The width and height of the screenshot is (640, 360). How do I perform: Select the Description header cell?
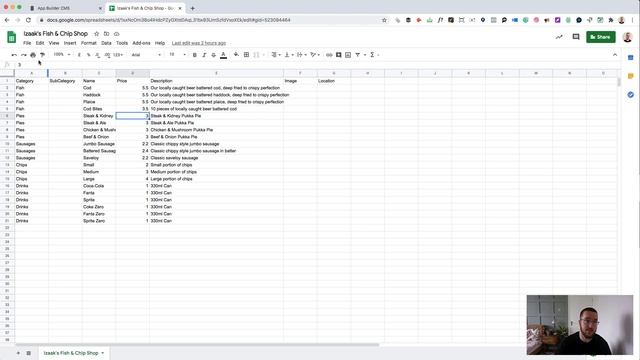pos(217,81)
